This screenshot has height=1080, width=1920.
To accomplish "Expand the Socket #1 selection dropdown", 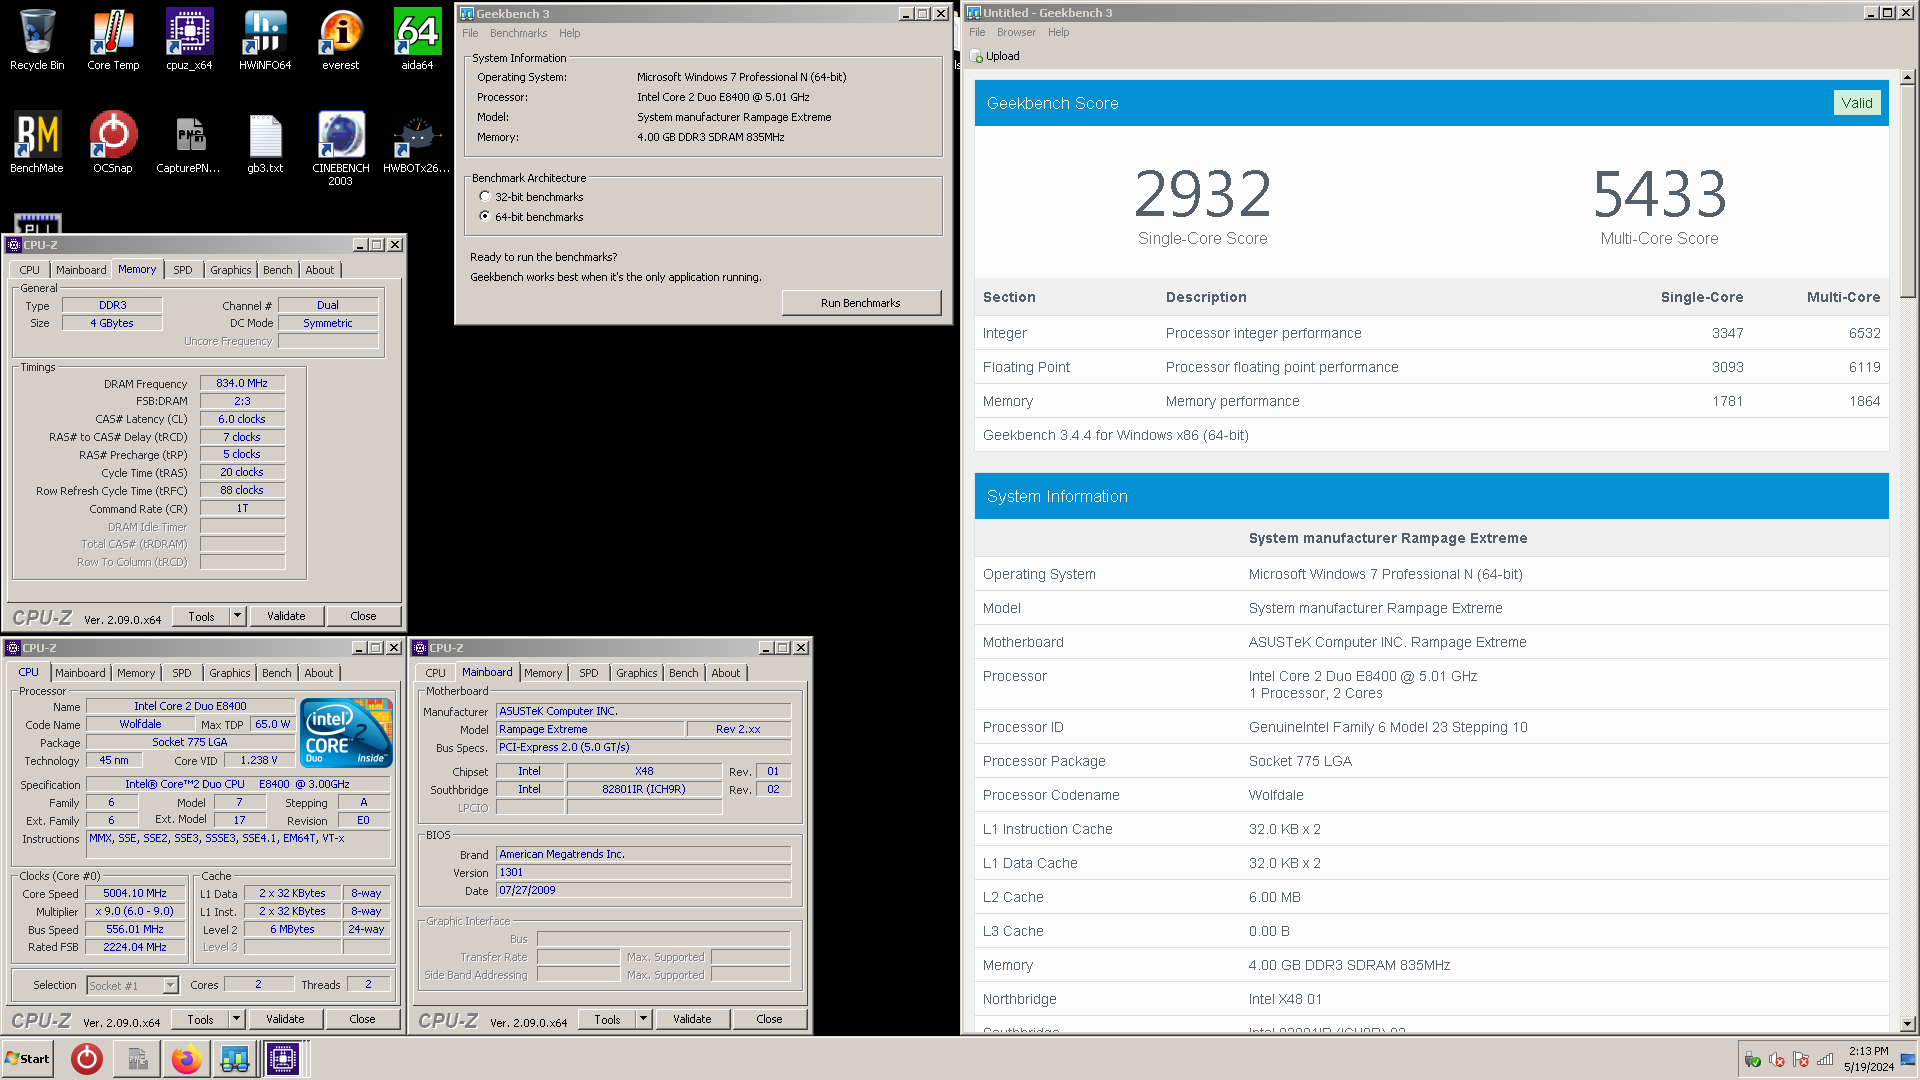I will point(170,985).
